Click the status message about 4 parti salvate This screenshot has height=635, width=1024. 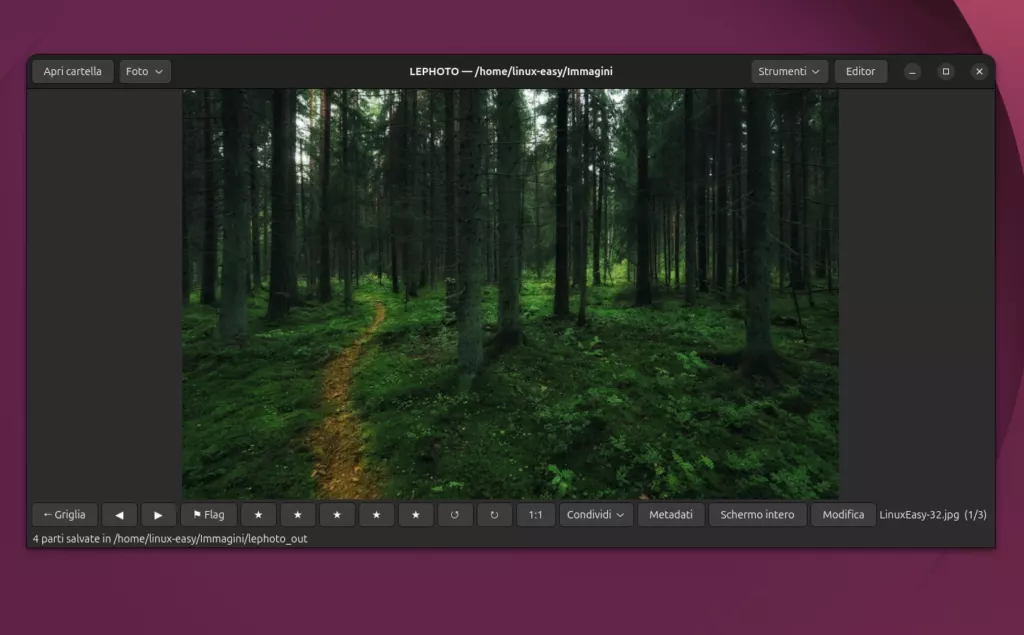point(170,539)
